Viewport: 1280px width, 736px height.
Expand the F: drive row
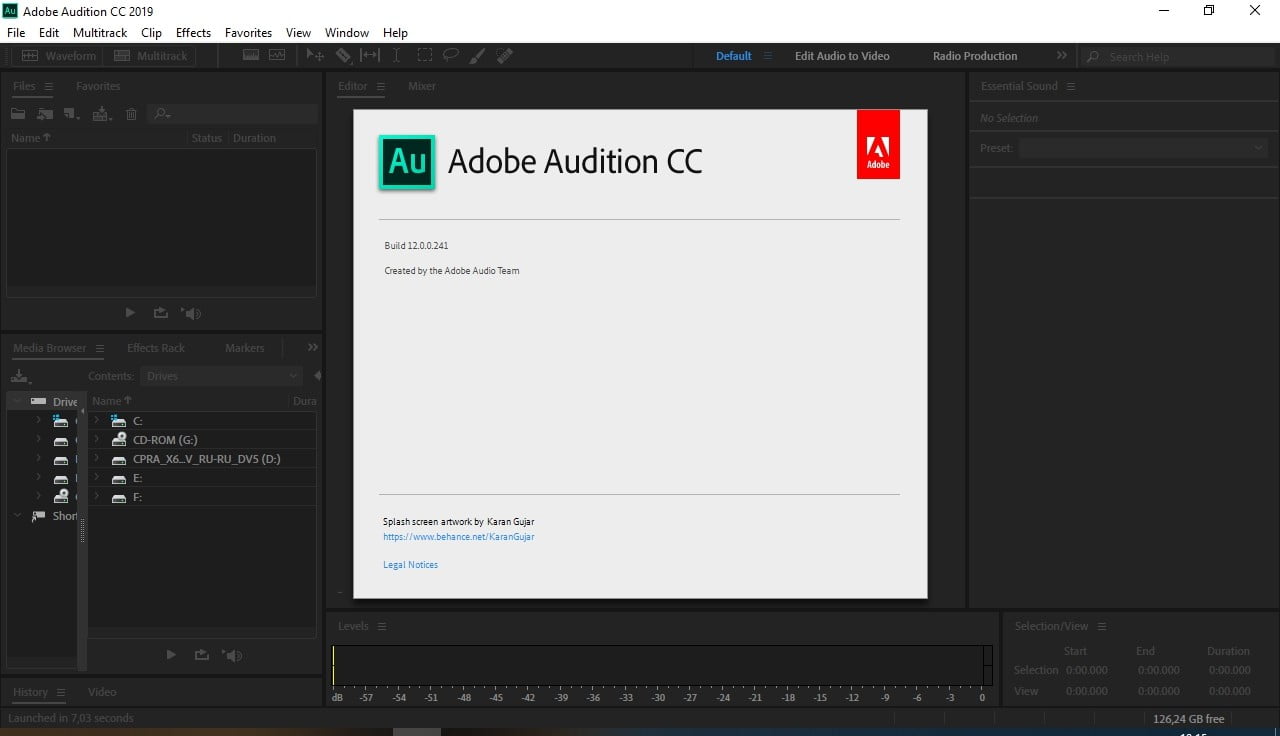tap(97, 497)
